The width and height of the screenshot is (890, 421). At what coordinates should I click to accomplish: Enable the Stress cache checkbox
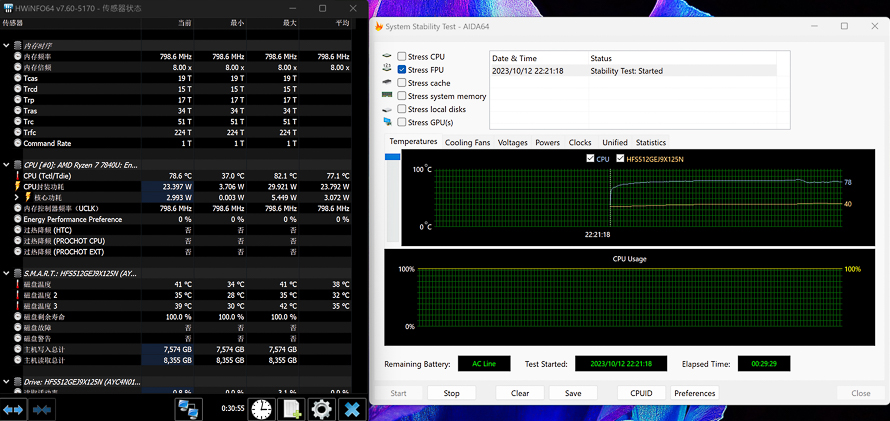click(402, 83)
